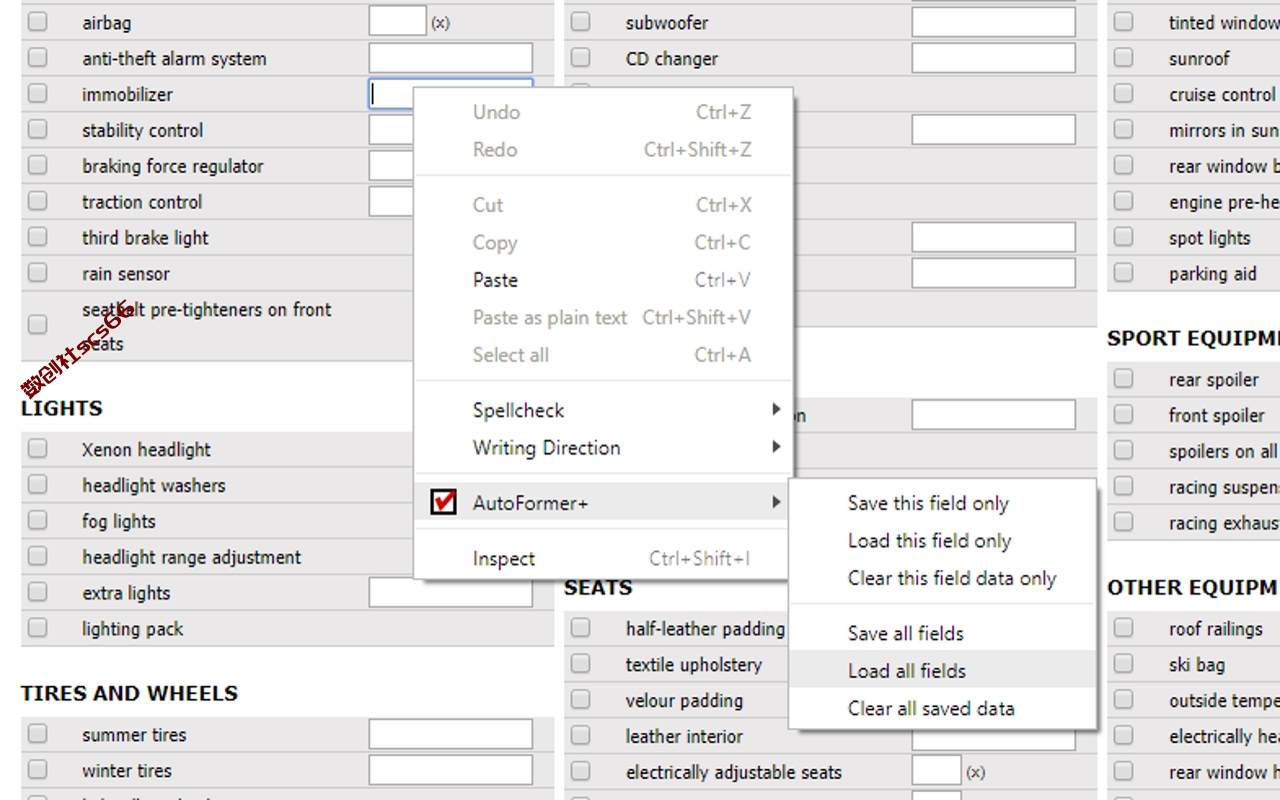Check the stability control option
Viewport: 1280px width, 800px height.
click(x=37, y=129)
